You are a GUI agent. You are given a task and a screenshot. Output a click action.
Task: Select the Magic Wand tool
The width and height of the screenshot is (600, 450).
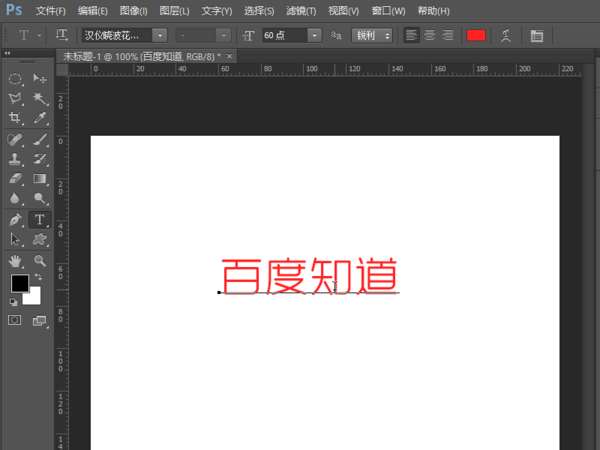coord(40,98)
